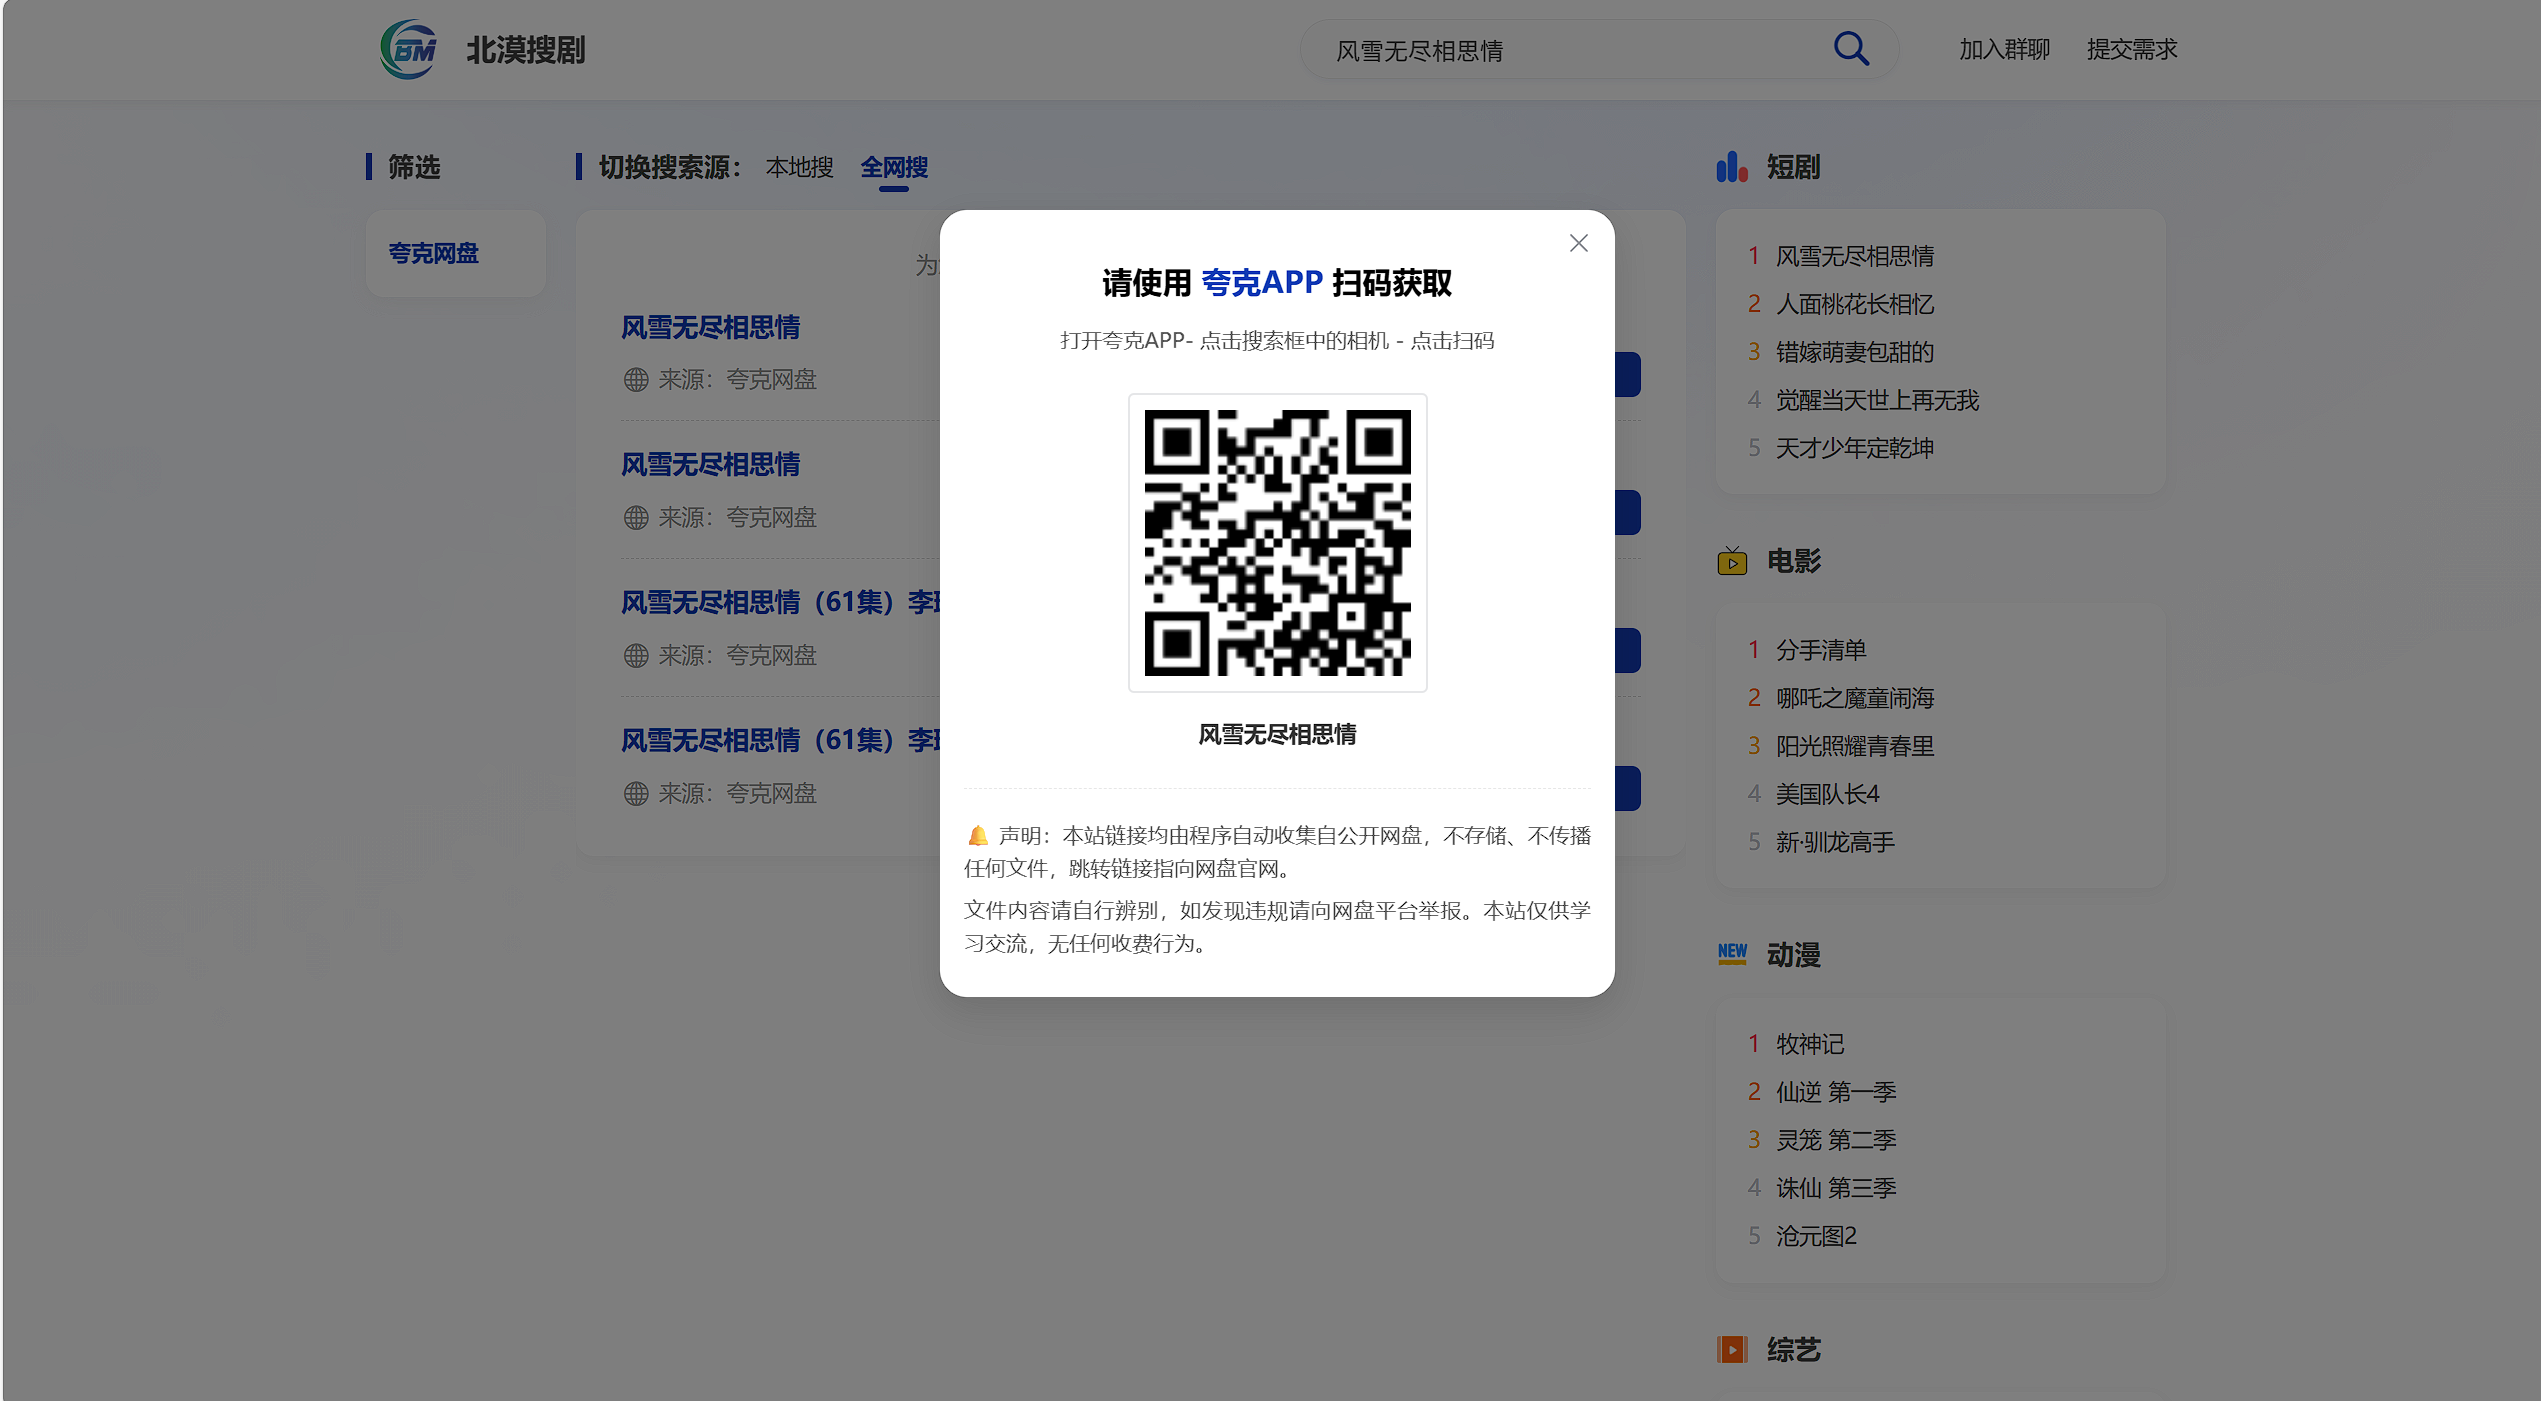Open 觉醒当天世上再无我
This screenshot has height=1401, width=2541.
pos(1877,400)
